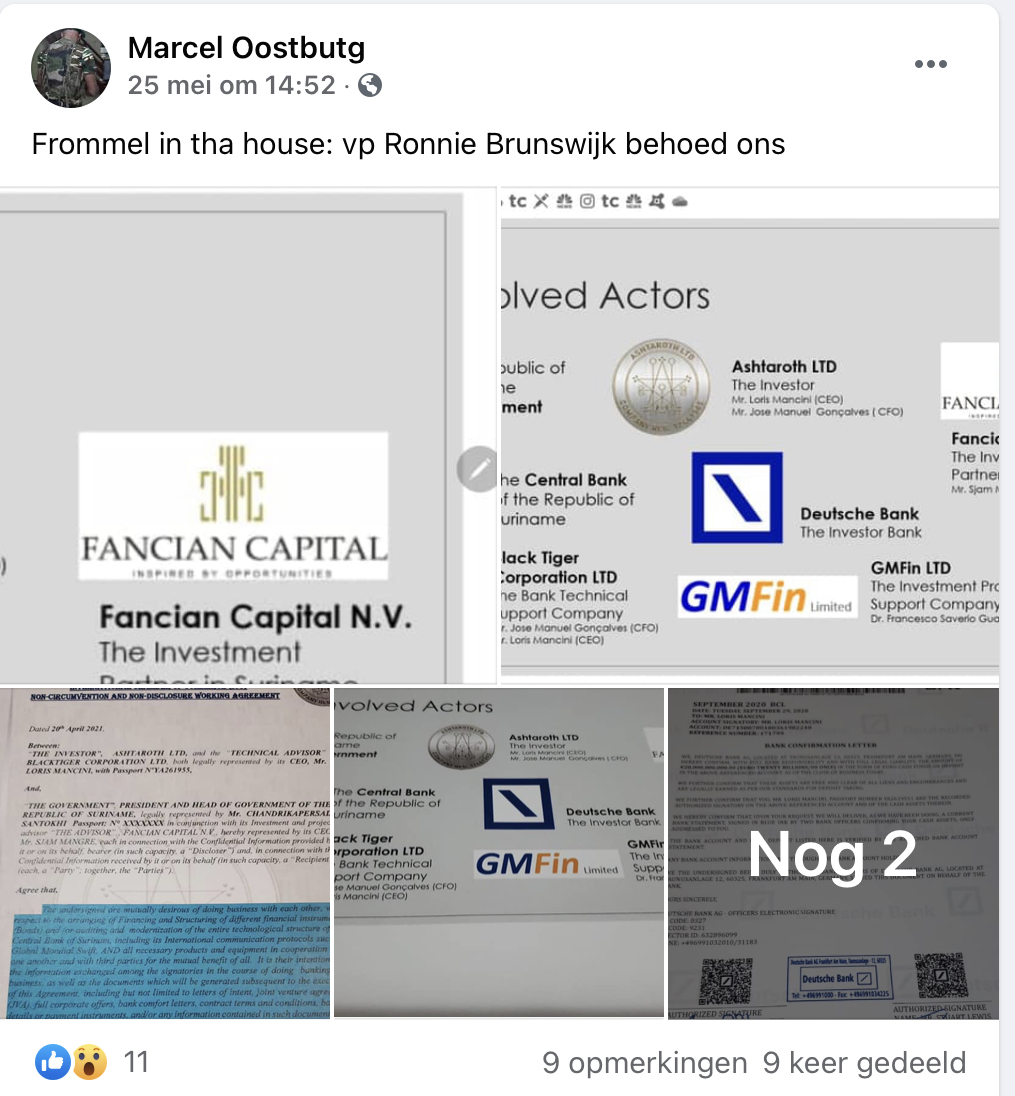The height and width of the screenshot is (1096, 1015).
Task: Click the blue thumbs-up like reaction icon
Action: point(52,1062)
